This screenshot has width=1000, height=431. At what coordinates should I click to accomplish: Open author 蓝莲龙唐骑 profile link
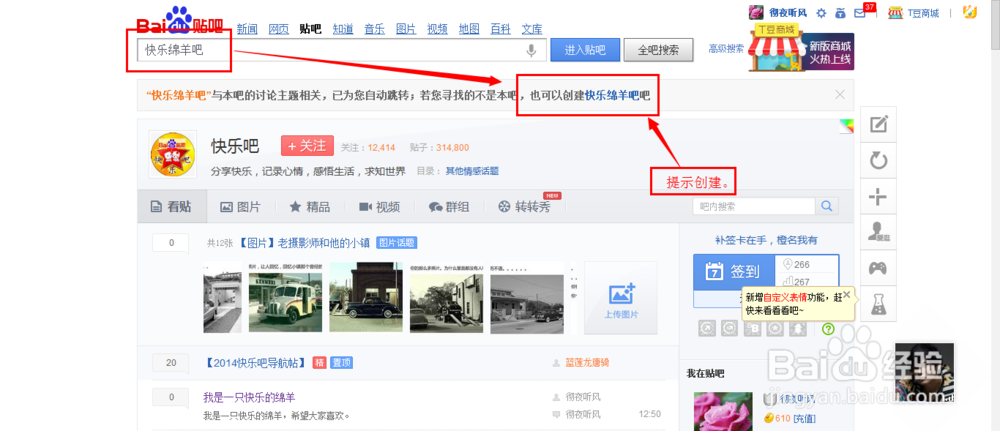[587, 363]
